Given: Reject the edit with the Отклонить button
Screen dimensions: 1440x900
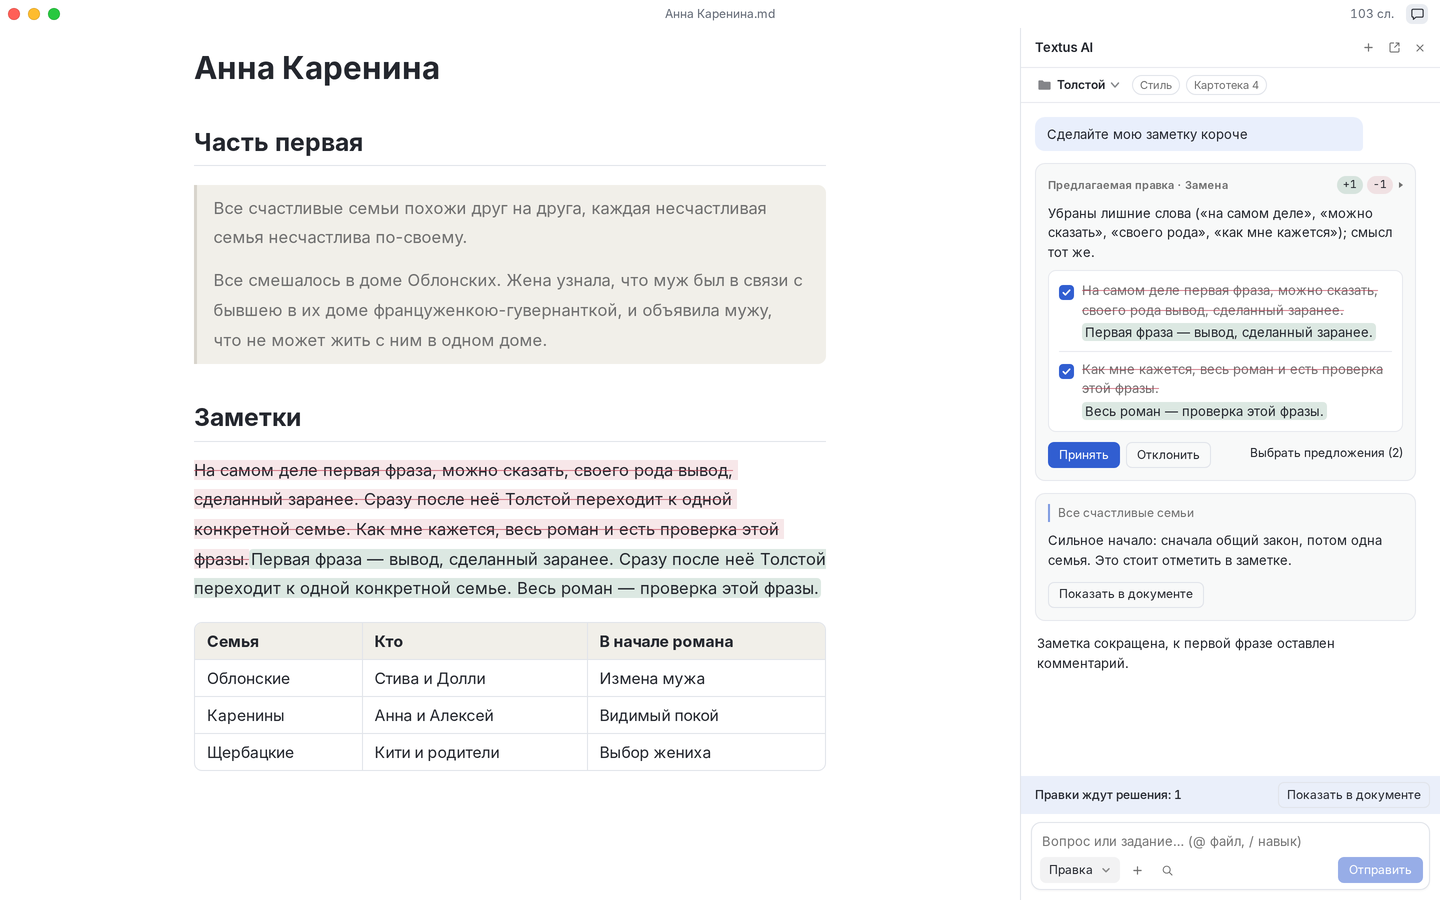Looking at the screenshot, I should coord(1168,455).
